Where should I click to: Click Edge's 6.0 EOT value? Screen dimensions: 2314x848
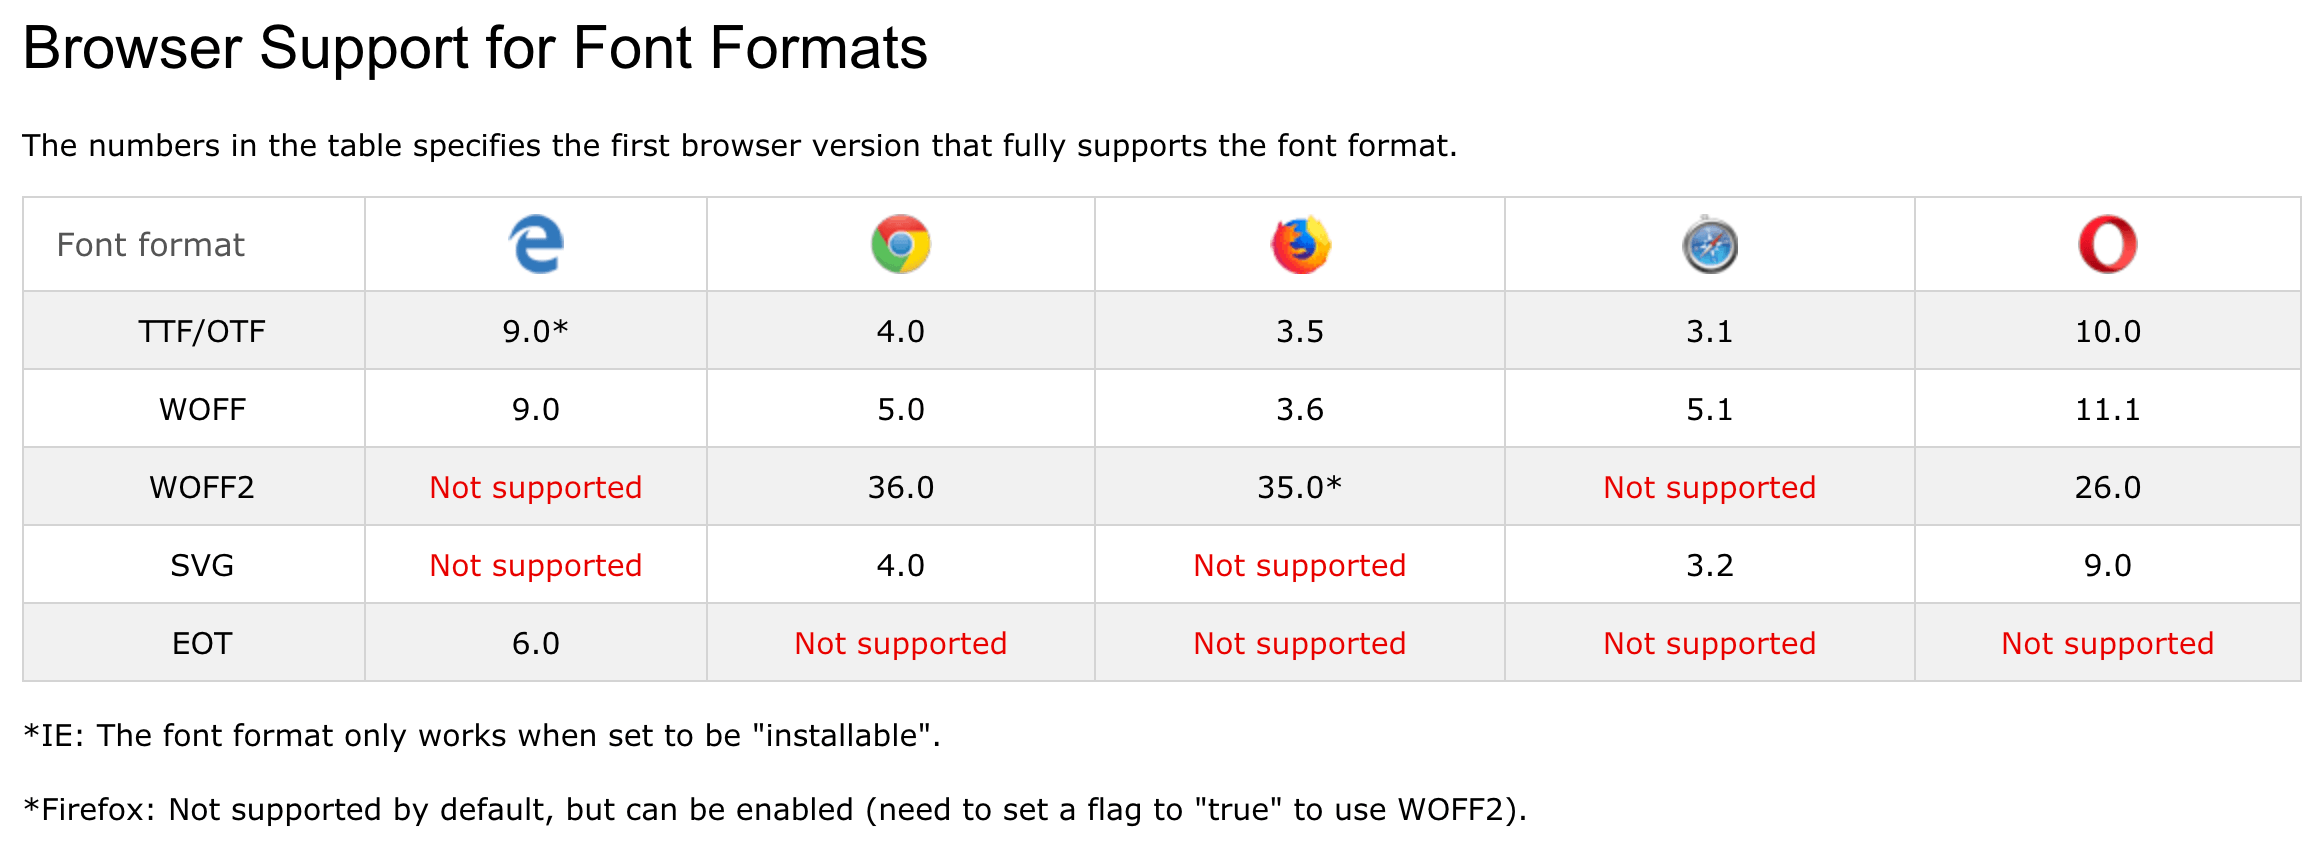point(536,643)
